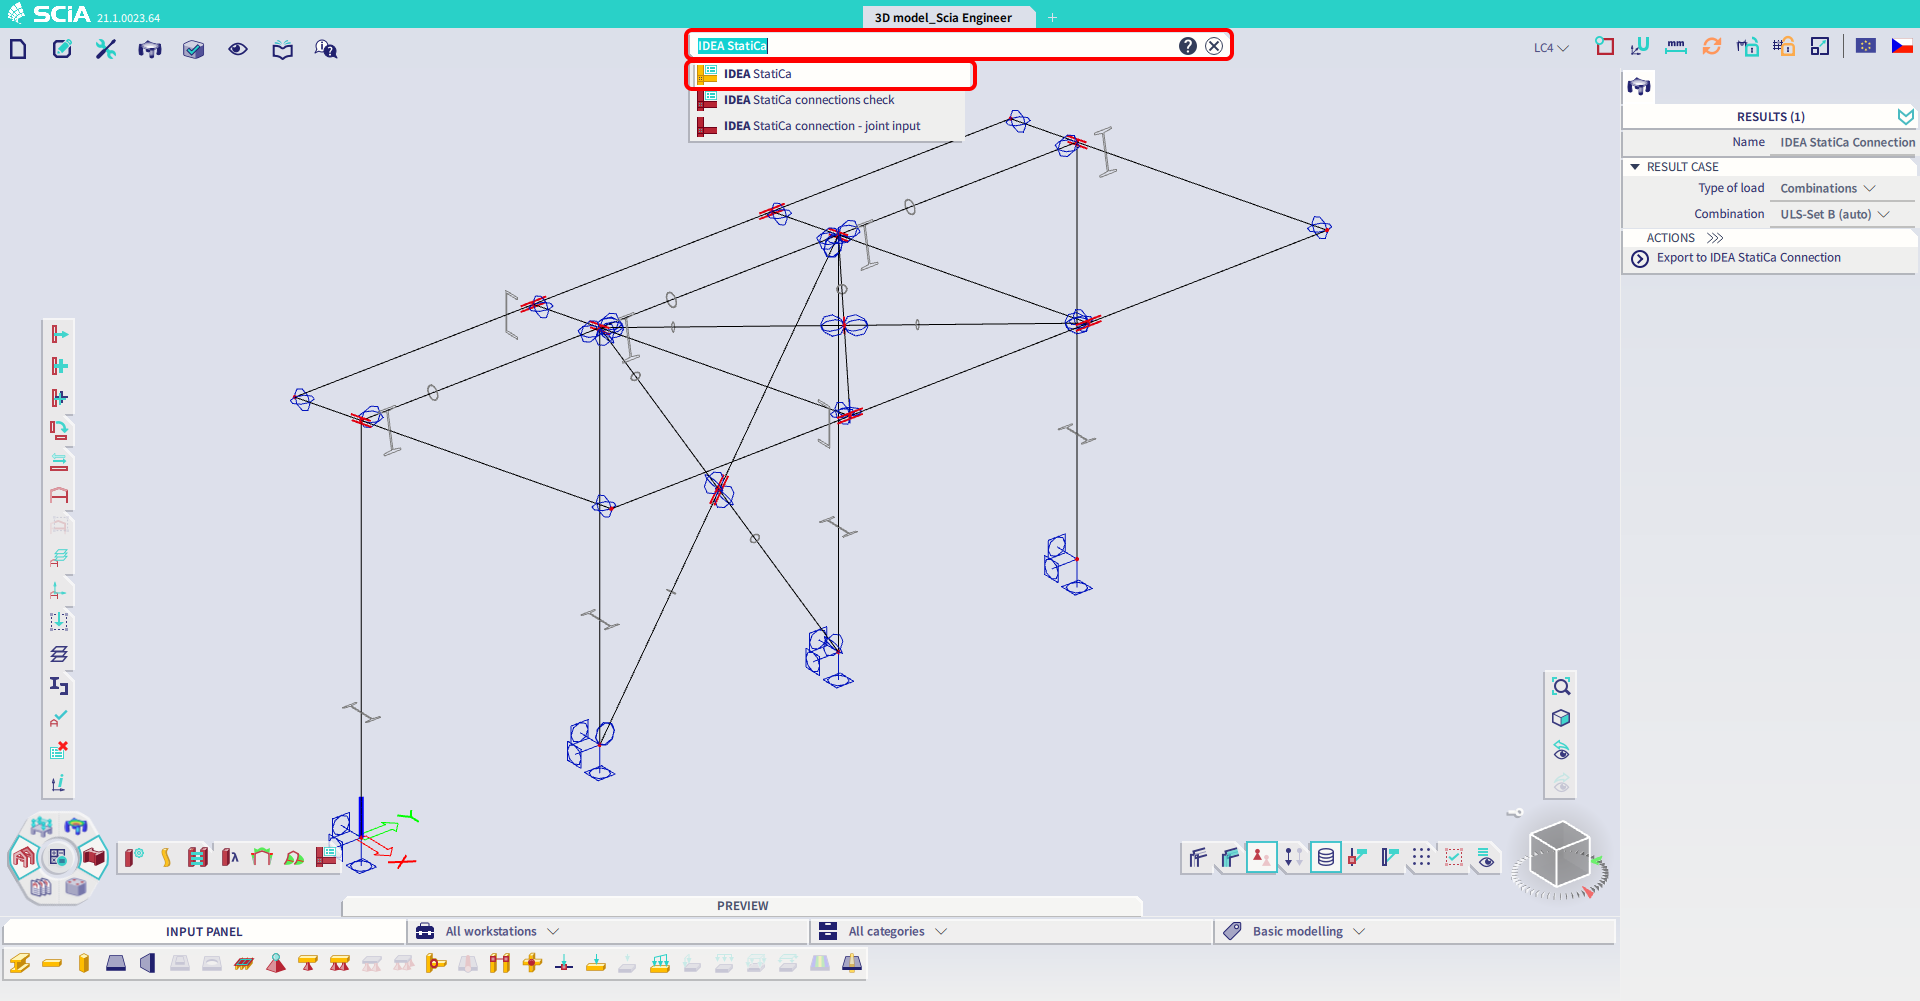Screen dimensions: 1920x1001
Task: Click the green portal frame icon in process toolbar
Action: 262,857
